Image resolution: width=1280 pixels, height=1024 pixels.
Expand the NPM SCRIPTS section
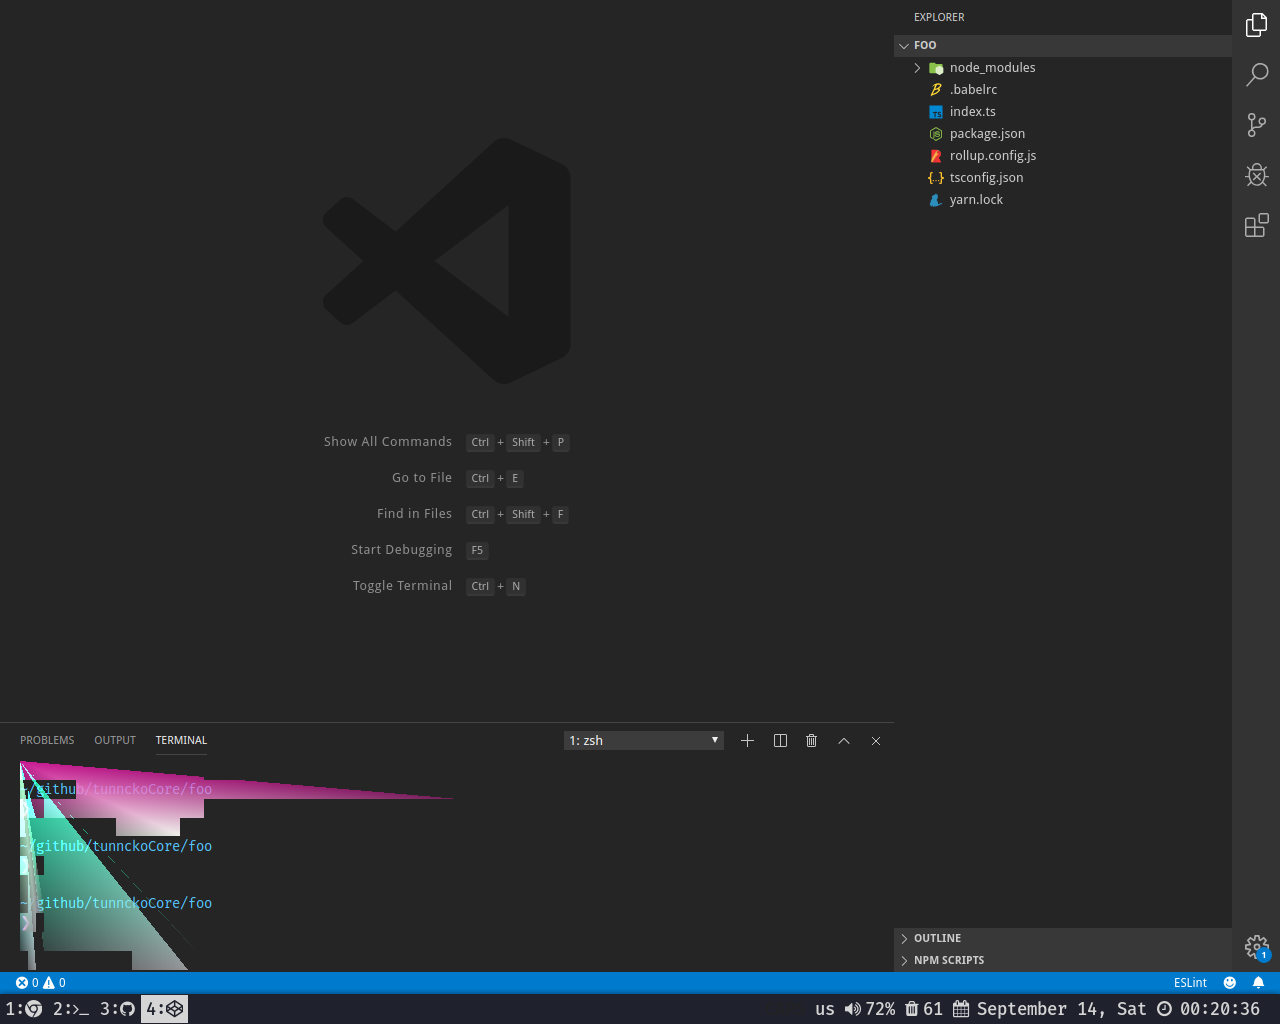949,960
